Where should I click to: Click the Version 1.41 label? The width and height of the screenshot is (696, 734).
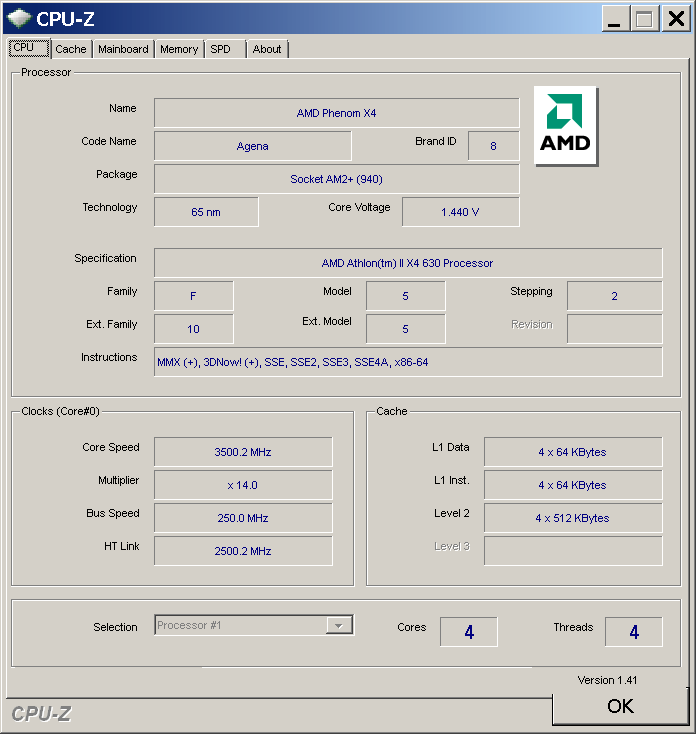tap(607, 680)
